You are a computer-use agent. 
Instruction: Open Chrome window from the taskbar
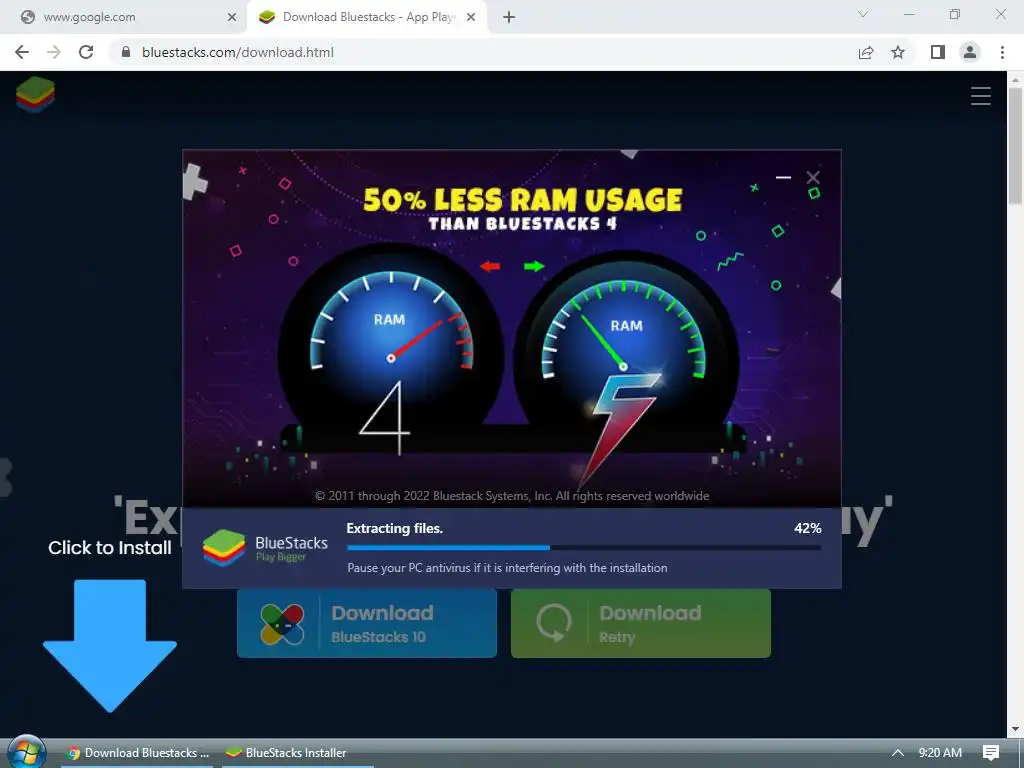pyautogui.click(x=138, y=753)
